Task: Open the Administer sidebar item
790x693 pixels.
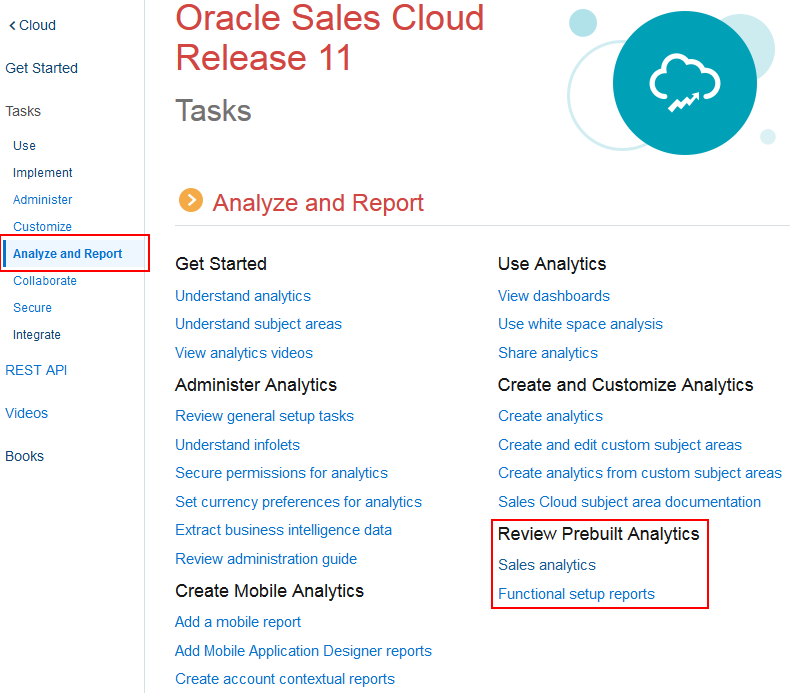Action: coord(43,200)
